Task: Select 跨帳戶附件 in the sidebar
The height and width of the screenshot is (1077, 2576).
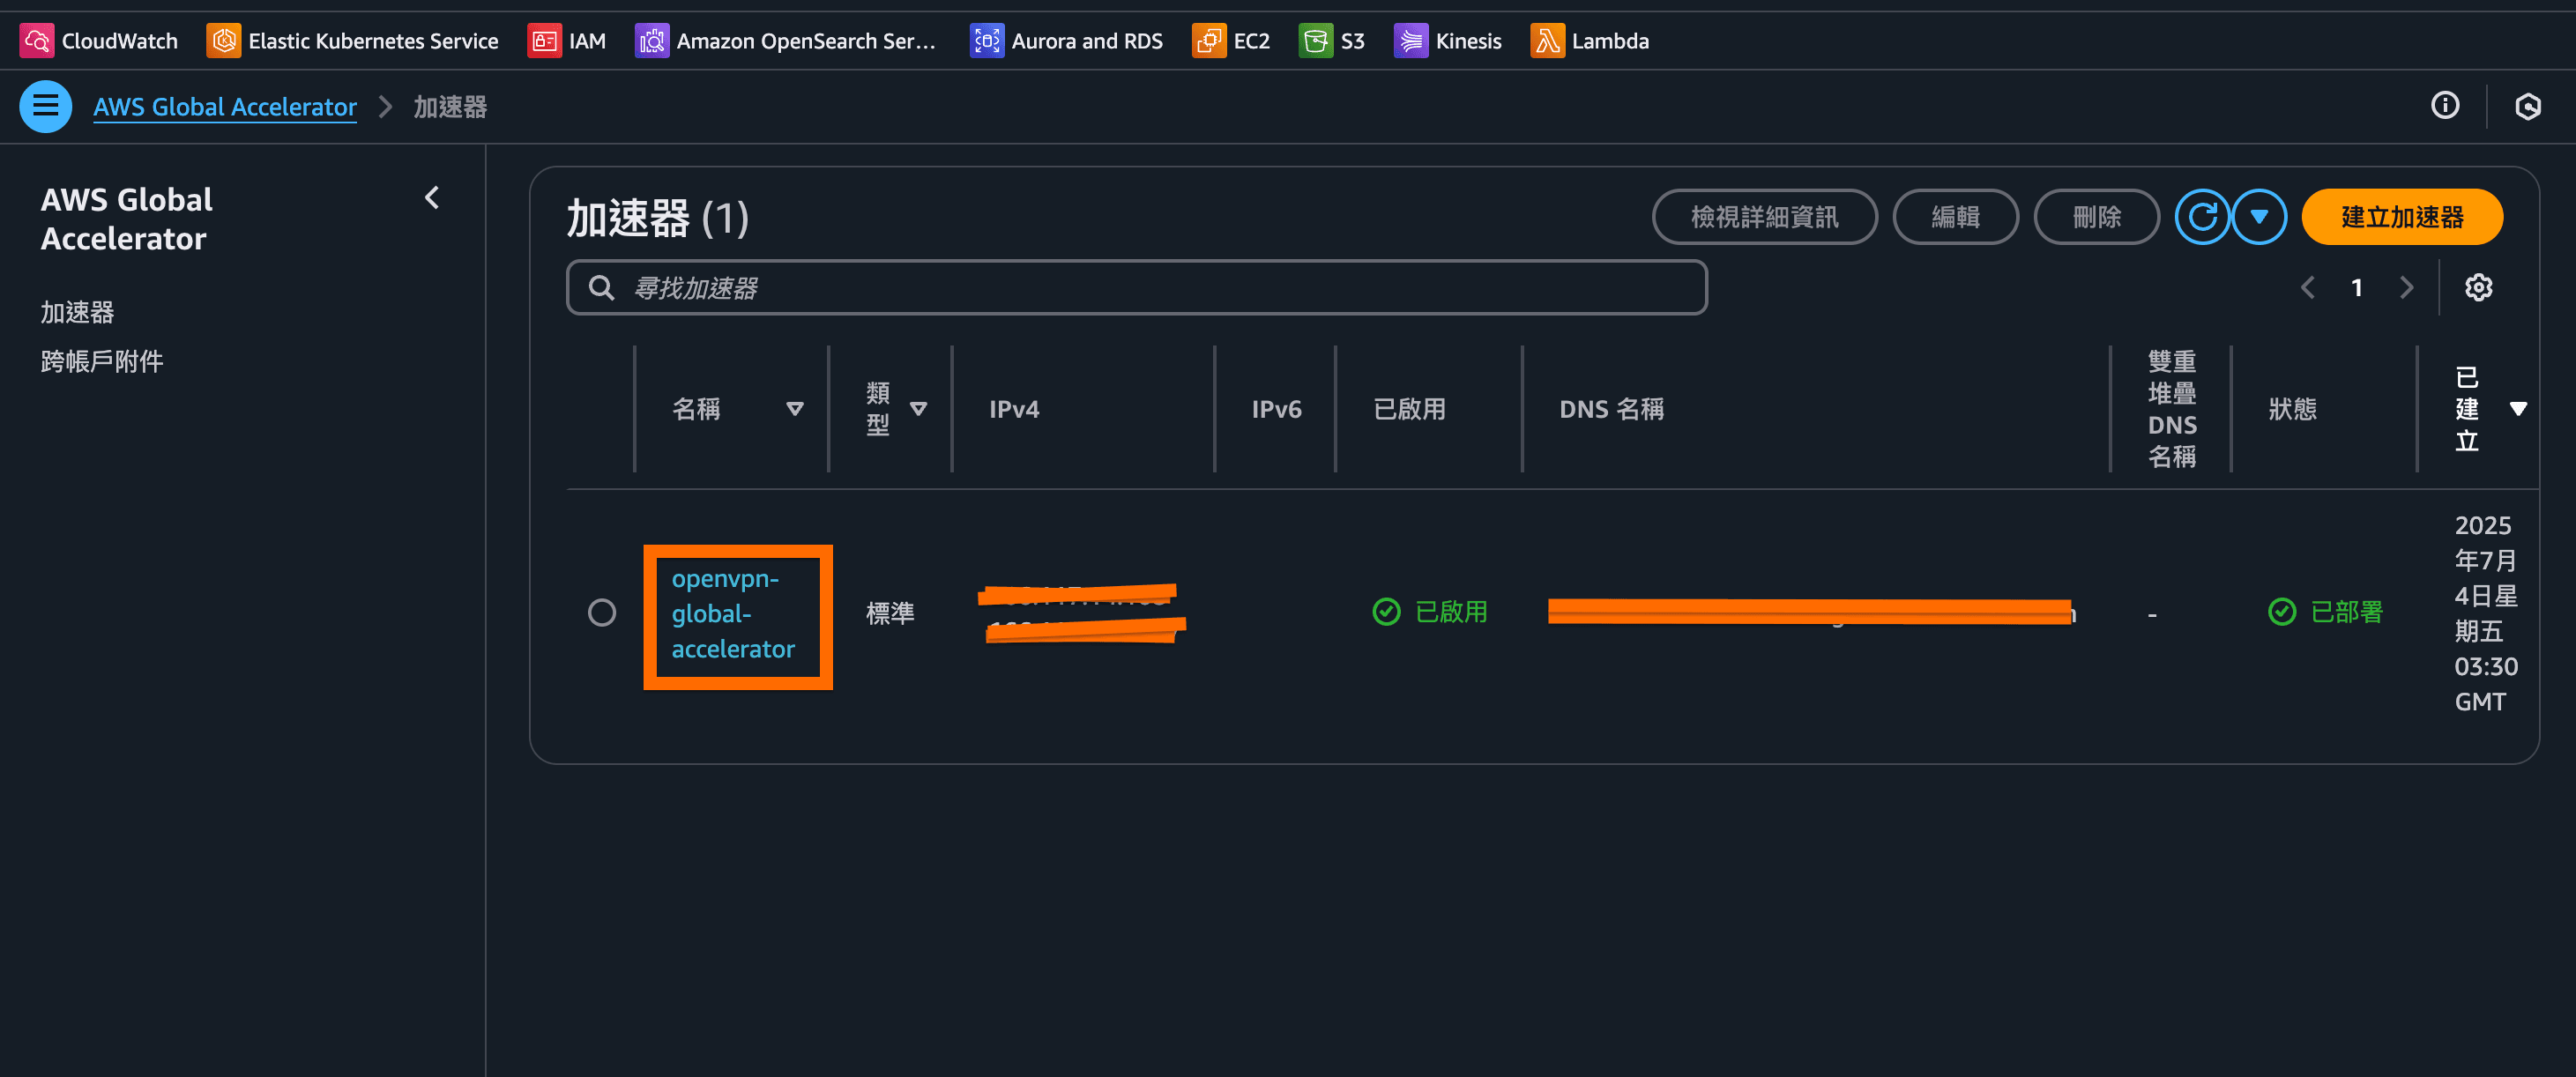Action: pyautogui.click(x=102, y=361)
